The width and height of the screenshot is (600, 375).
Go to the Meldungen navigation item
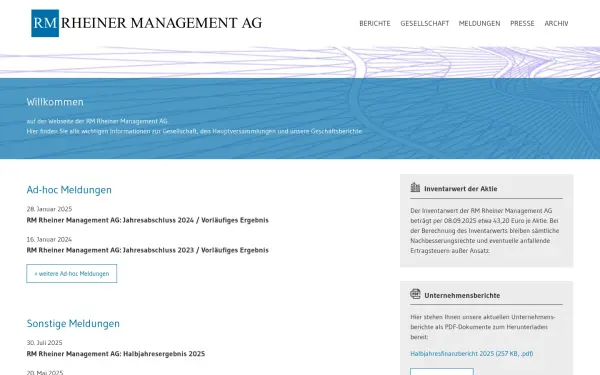[479, 23]
